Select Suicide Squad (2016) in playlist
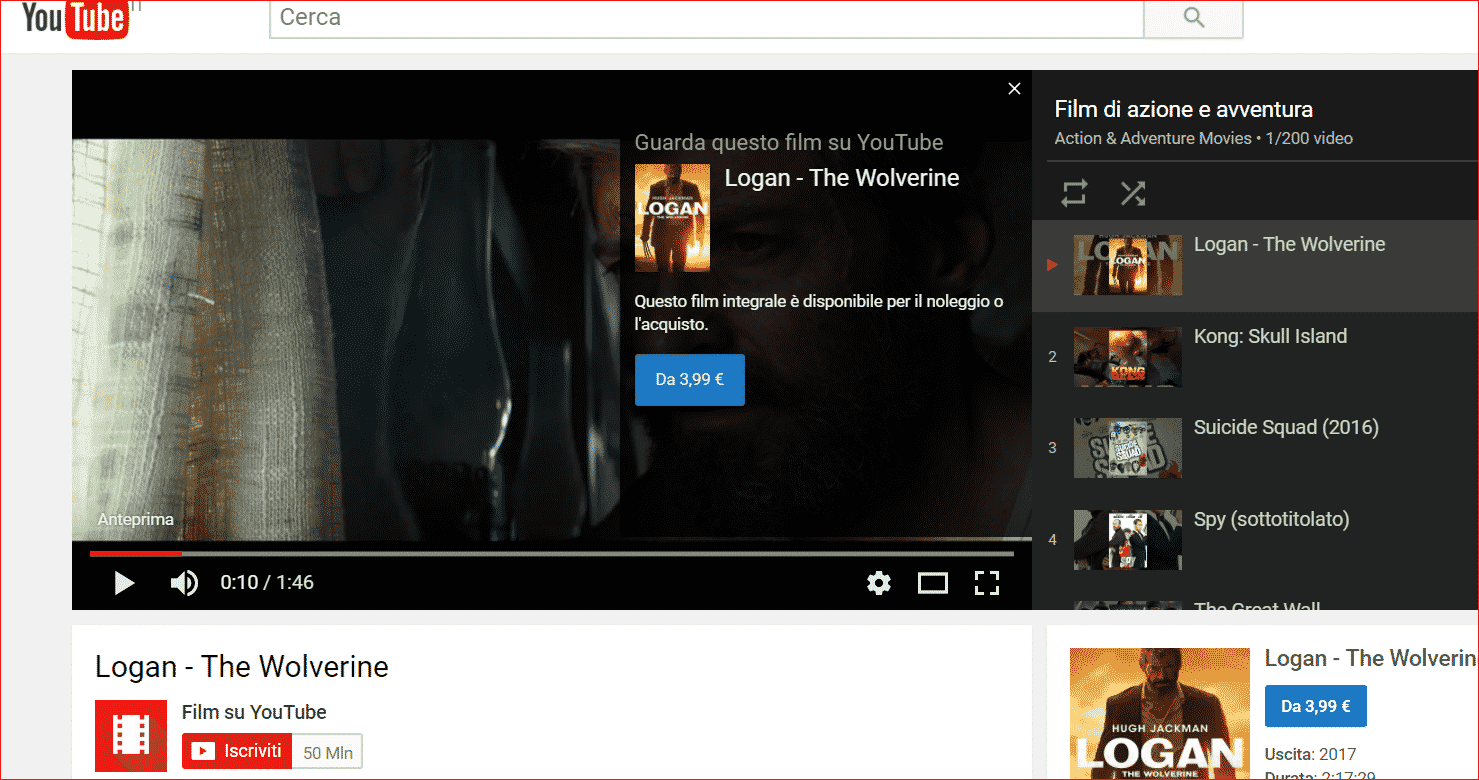The height and width of the screenshot is (780, 1479). pos(1256,449)
